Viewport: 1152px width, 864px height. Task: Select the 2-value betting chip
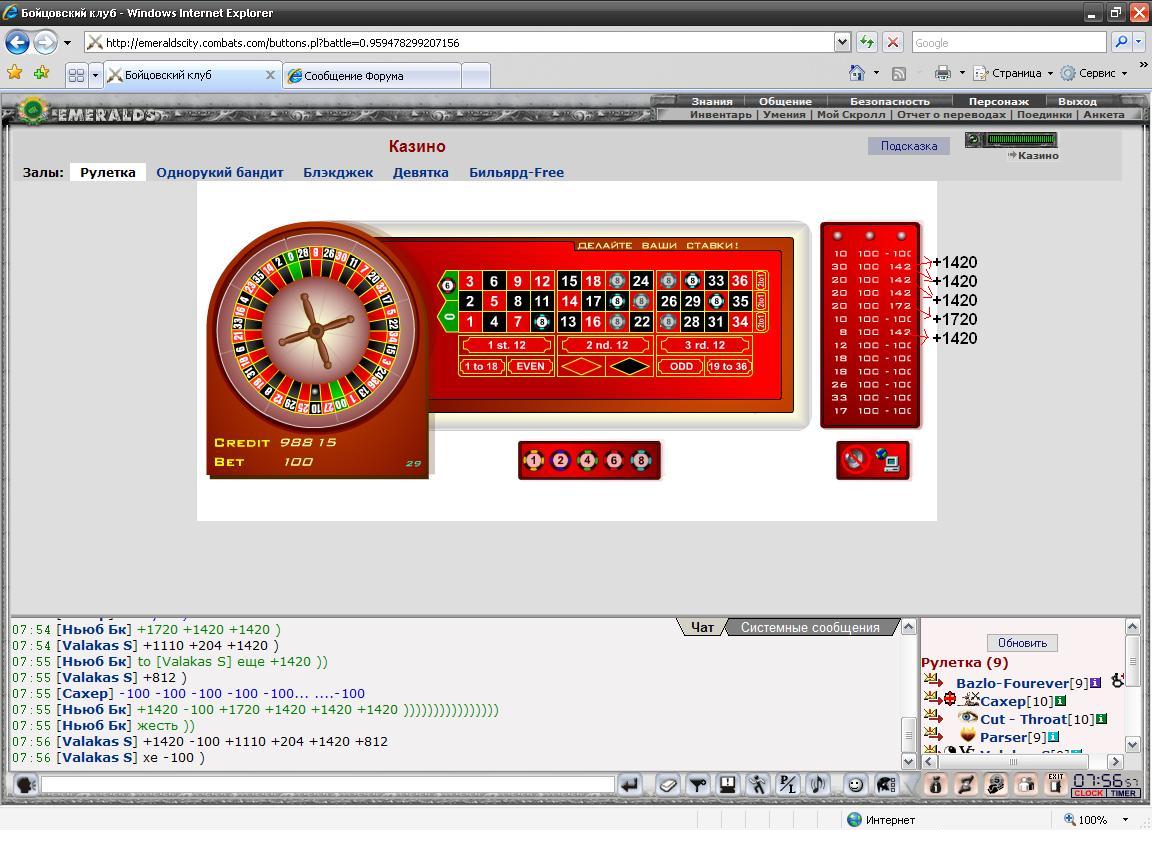click(x=561, y=461)
